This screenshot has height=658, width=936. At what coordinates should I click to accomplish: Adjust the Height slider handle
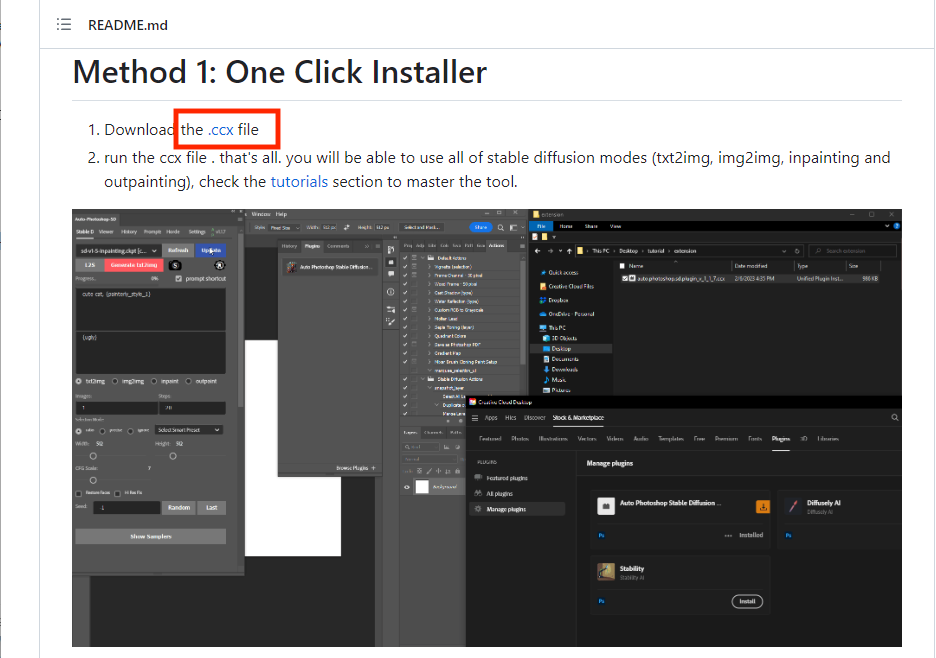173,456
